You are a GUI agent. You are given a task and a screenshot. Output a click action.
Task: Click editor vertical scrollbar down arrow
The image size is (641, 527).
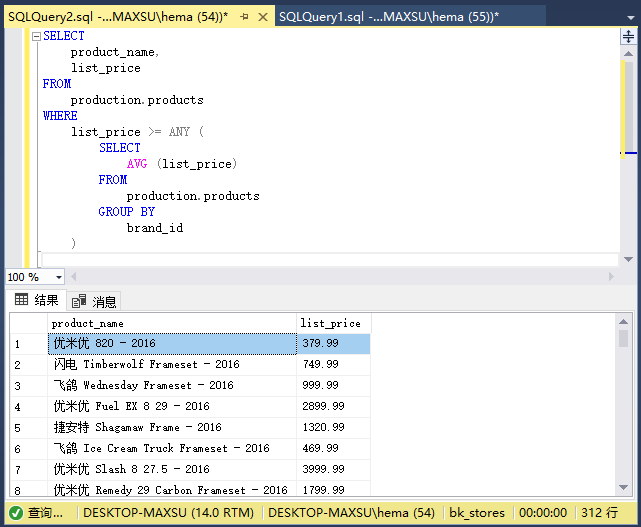[628, 259]
